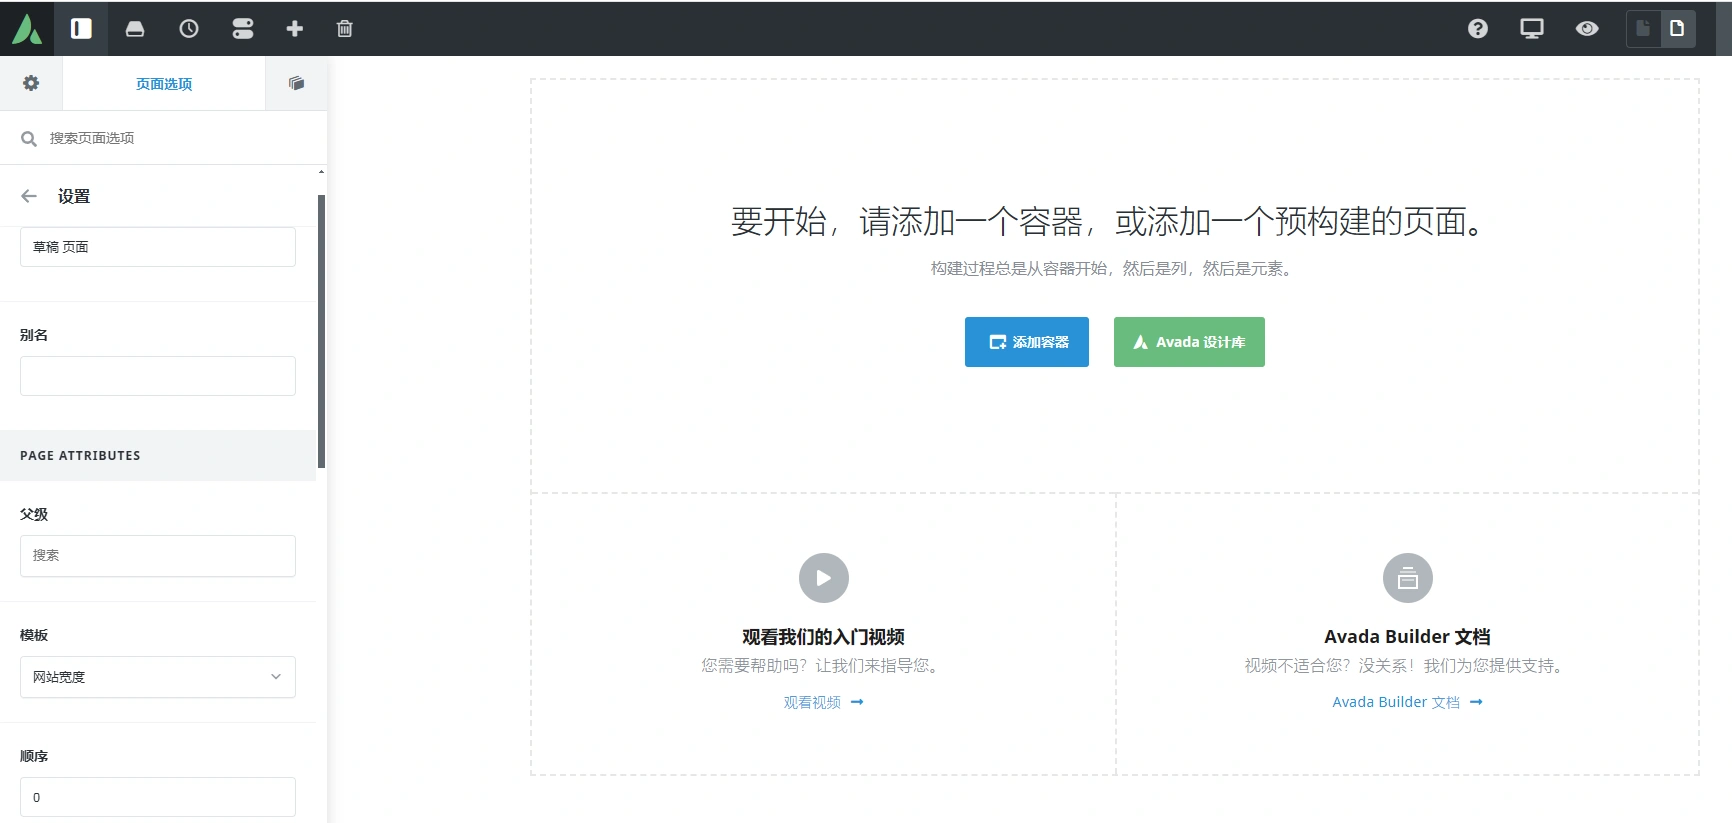1732x823 pixels.
Task: Click the plus add-element icon
Action: click(295, 29)
